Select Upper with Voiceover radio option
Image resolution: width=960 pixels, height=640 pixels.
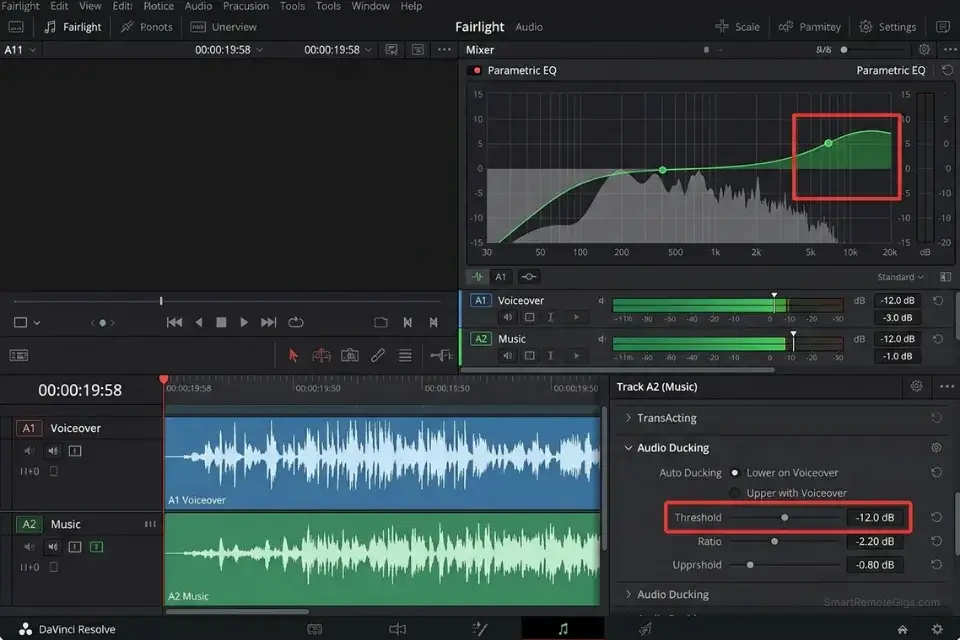pos(735,493)
